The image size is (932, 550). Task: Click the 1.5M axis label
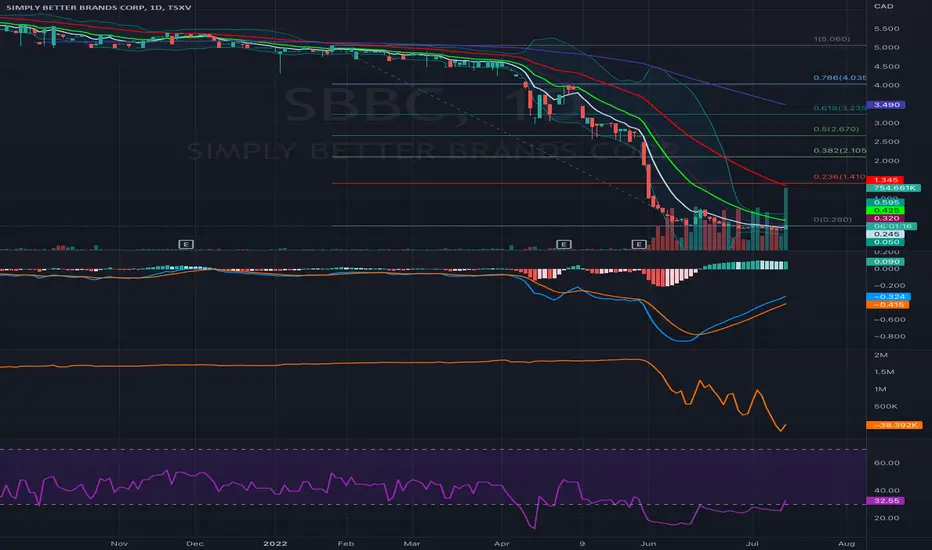click(x=884, y=372)
